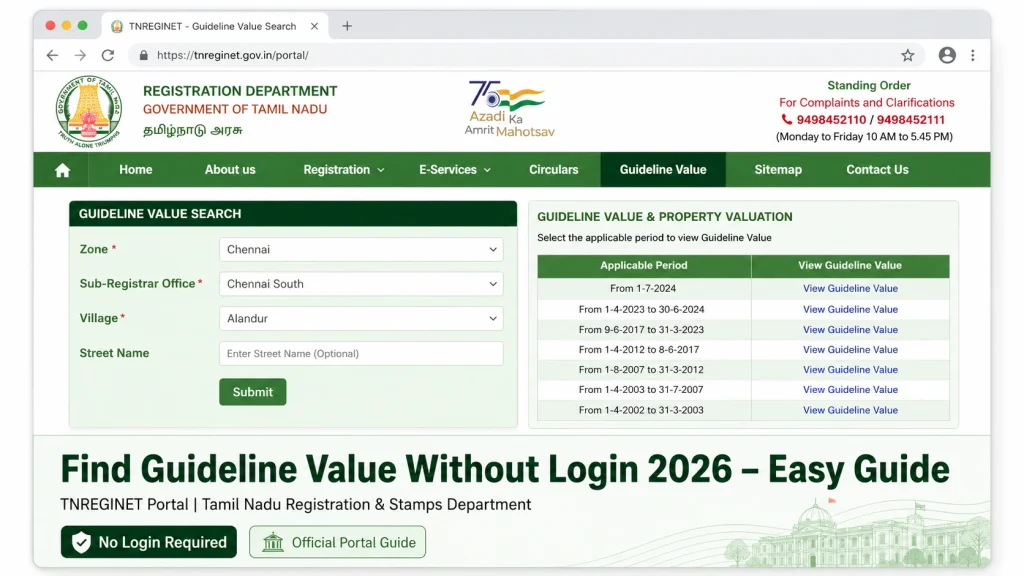Click the Standing Order link
Image resolution: width=1024 pixels, height=576 pixels.
tap(869, 86)
